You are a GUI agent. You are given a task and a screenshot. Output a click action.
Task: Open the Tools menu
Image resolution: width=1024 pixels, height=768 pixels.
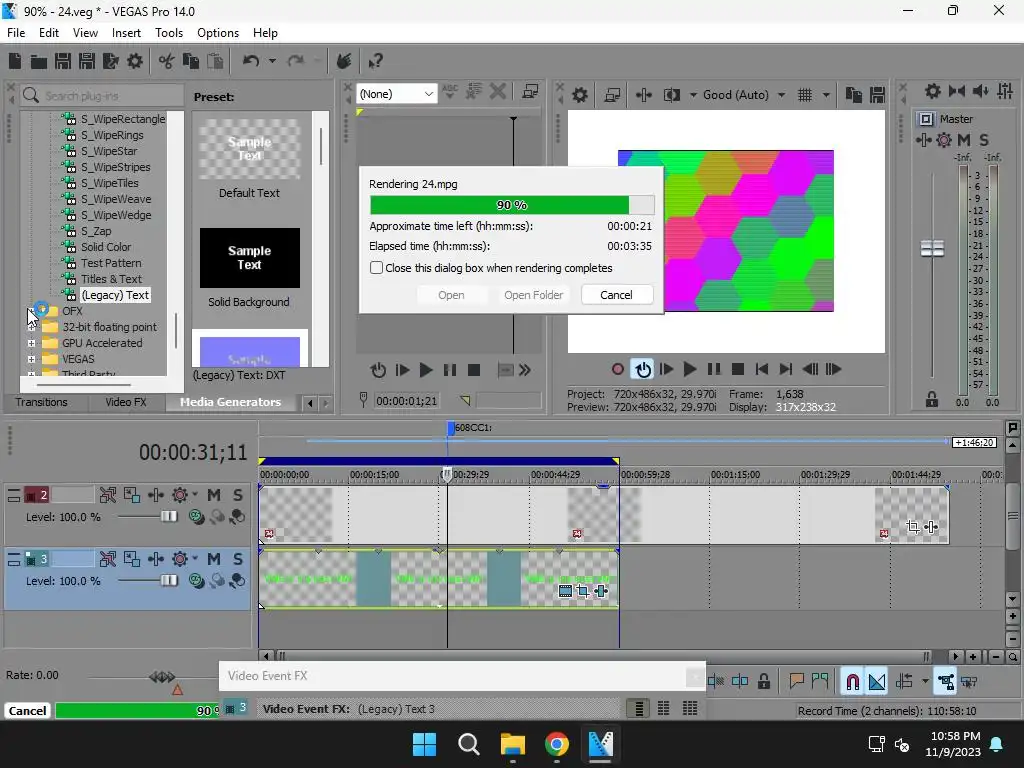point(168,33)
